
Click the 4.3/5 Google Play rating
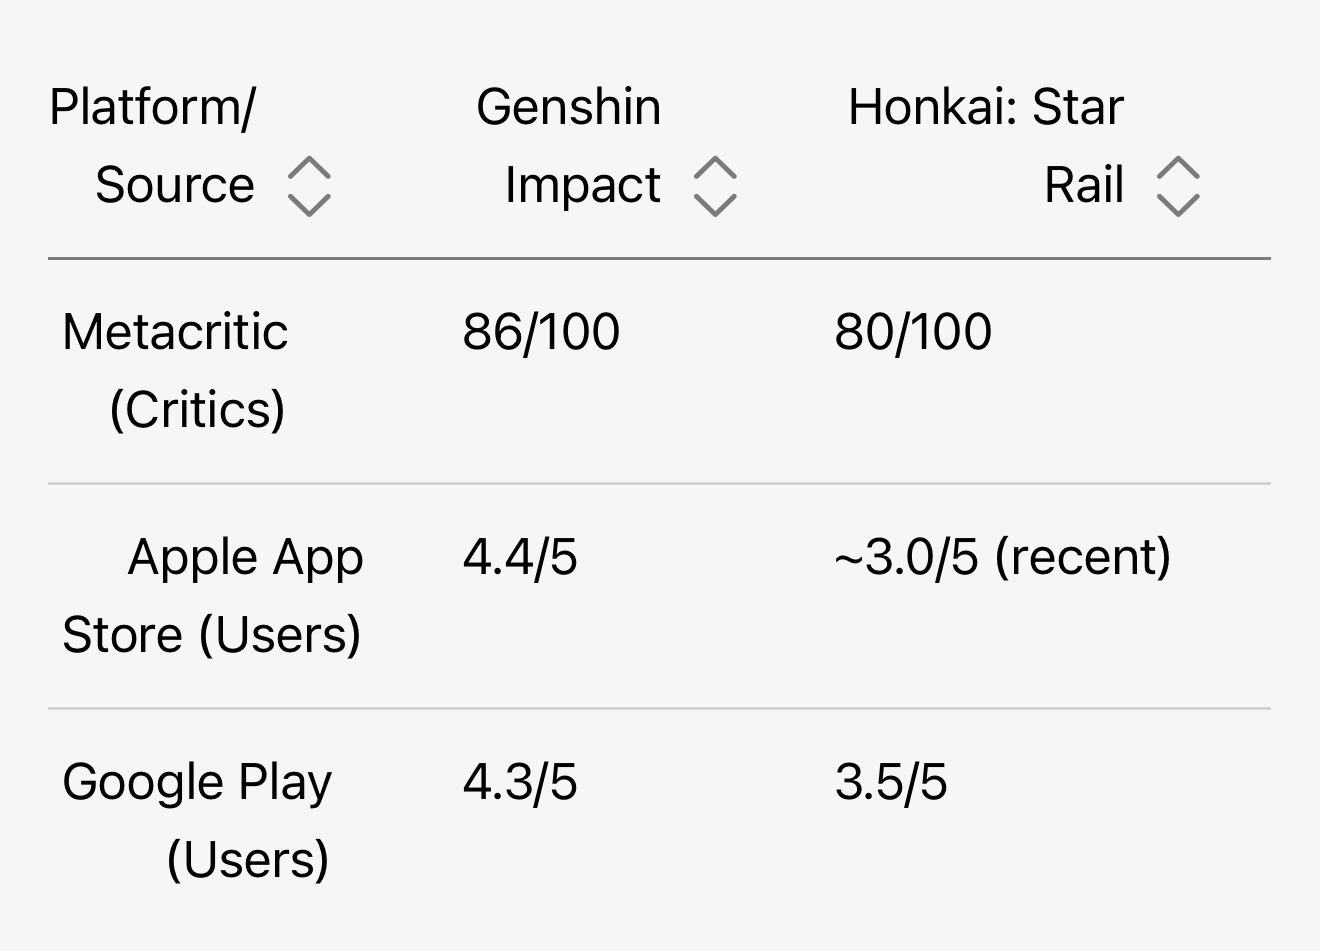point(520,782)
